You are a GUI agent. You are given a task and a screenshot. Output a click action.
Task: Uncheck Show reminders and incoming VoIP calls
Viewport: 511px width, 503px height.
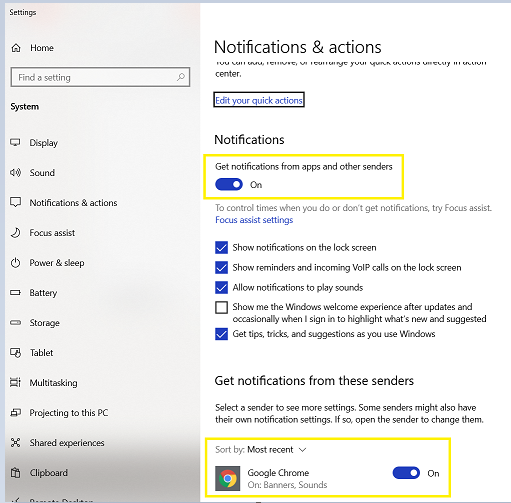[221, 267]
